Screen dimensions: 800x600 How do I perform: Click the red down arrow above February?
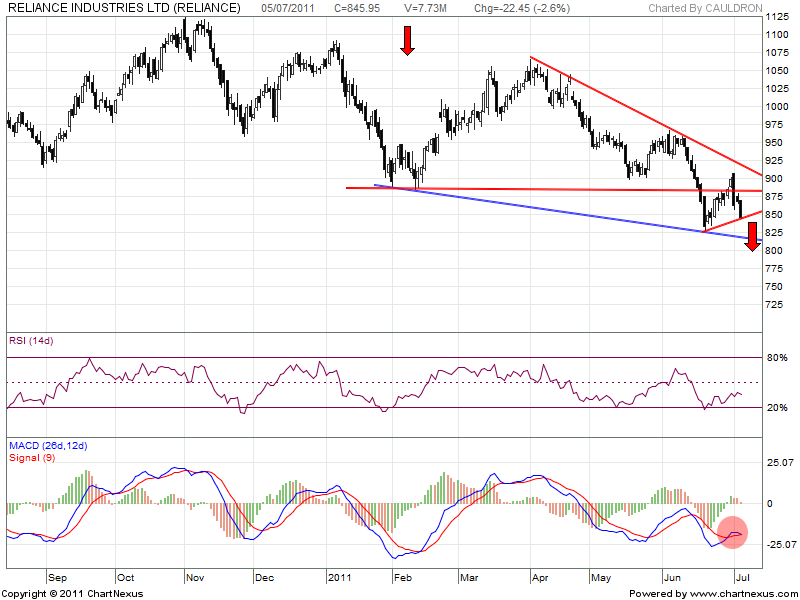coord(407,40)
